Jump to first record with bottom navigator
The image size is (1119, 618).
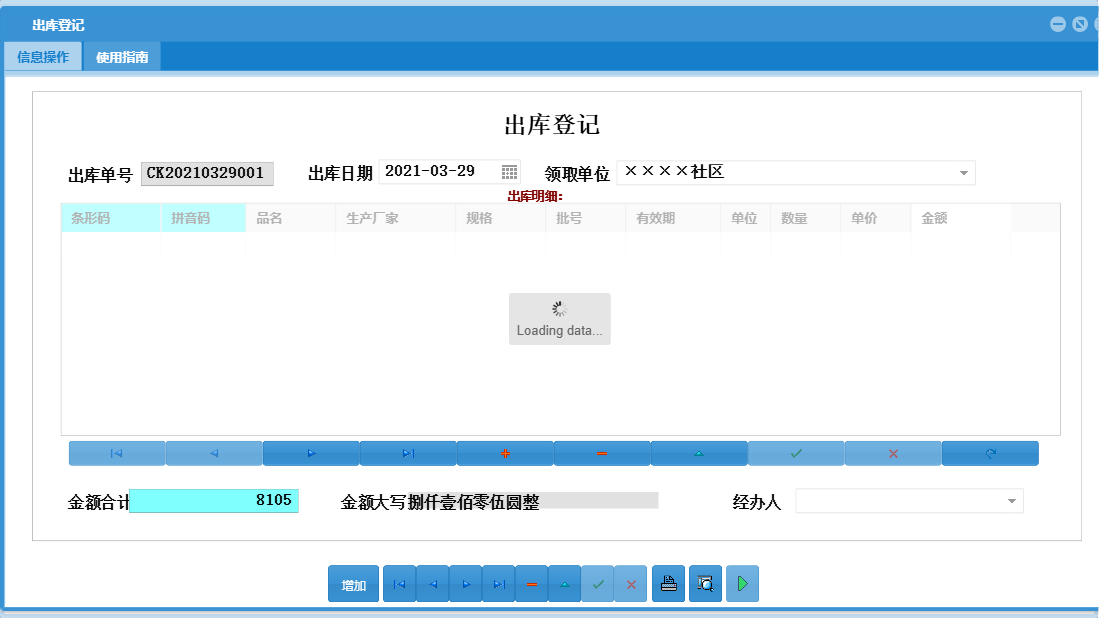point(399,583)
